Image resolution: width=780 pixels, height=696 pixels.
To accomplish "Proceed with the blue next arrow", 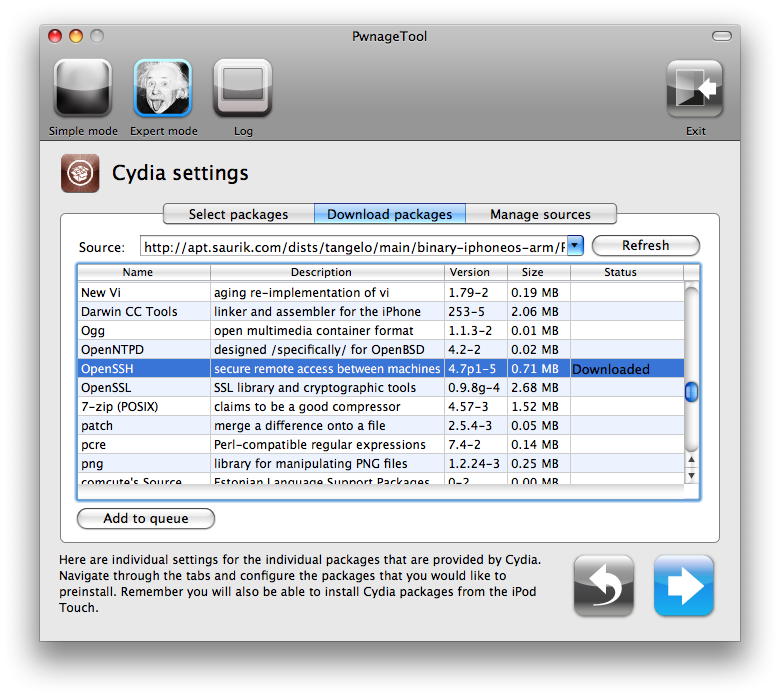I will [x=683, y=585].
